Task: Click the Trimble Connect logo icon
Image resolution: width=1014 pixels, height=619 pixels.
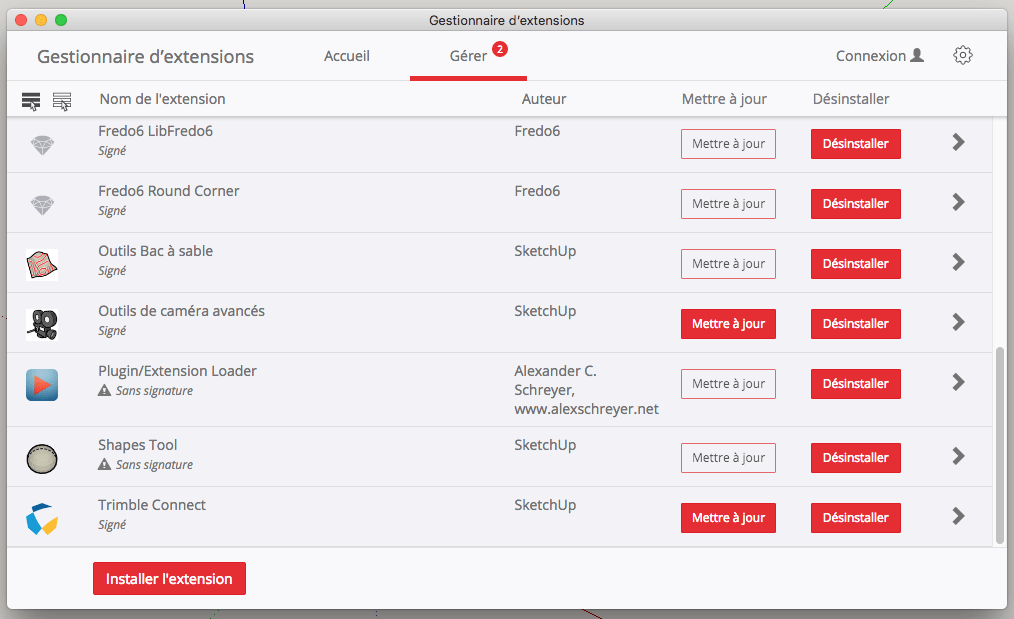Action: click(x=42, y=519)
